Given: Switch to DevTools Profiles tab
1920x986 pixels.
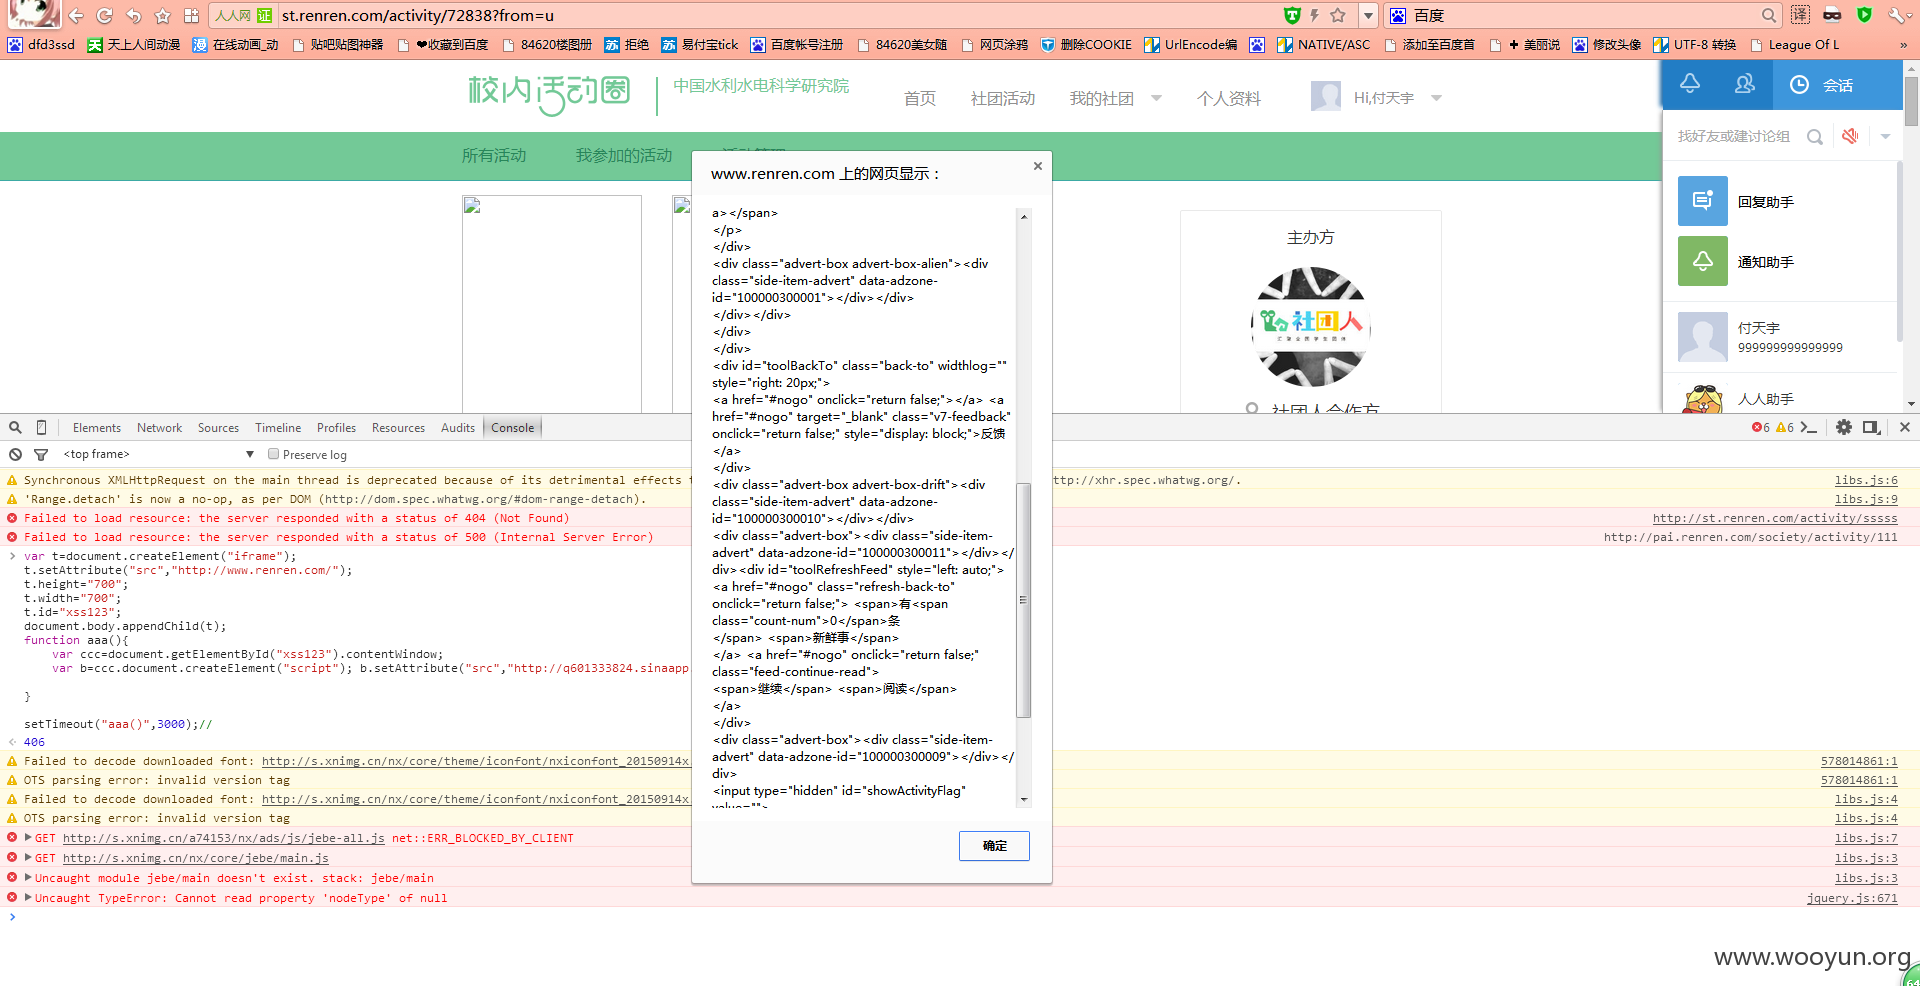Looking at the screenshot, I should [x=336, y=427].
